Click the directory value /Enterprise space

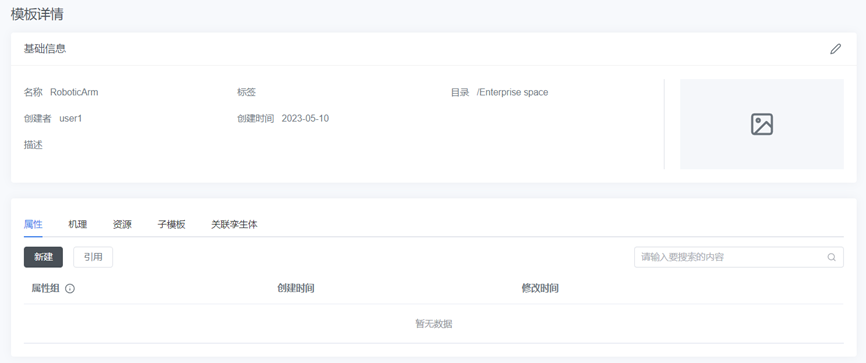[x=513, y=92]
